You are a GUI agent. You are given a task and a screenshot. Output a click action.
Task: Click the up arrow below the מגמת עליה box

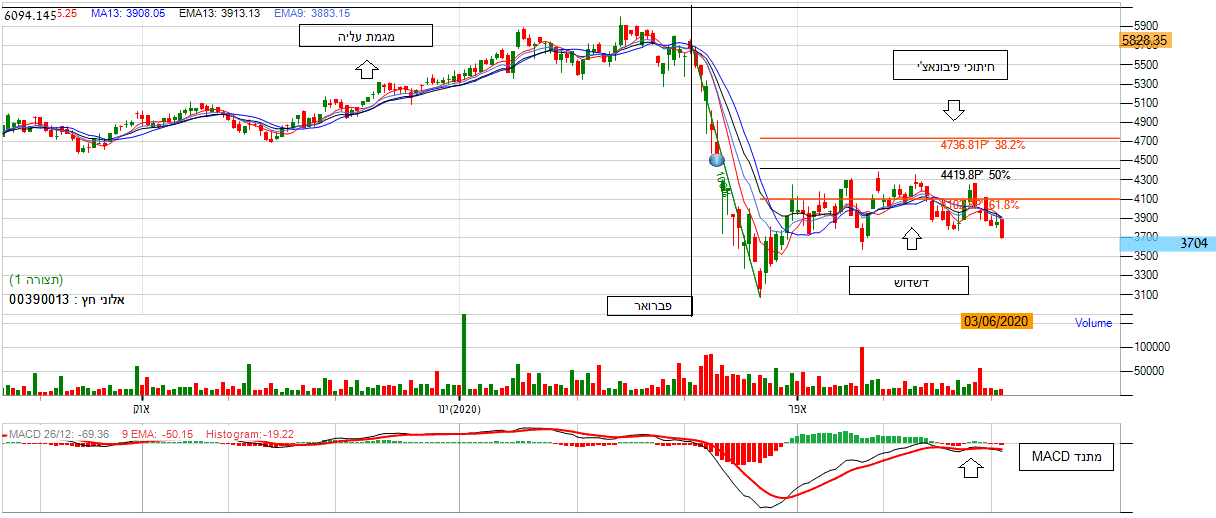click(366, 69)
